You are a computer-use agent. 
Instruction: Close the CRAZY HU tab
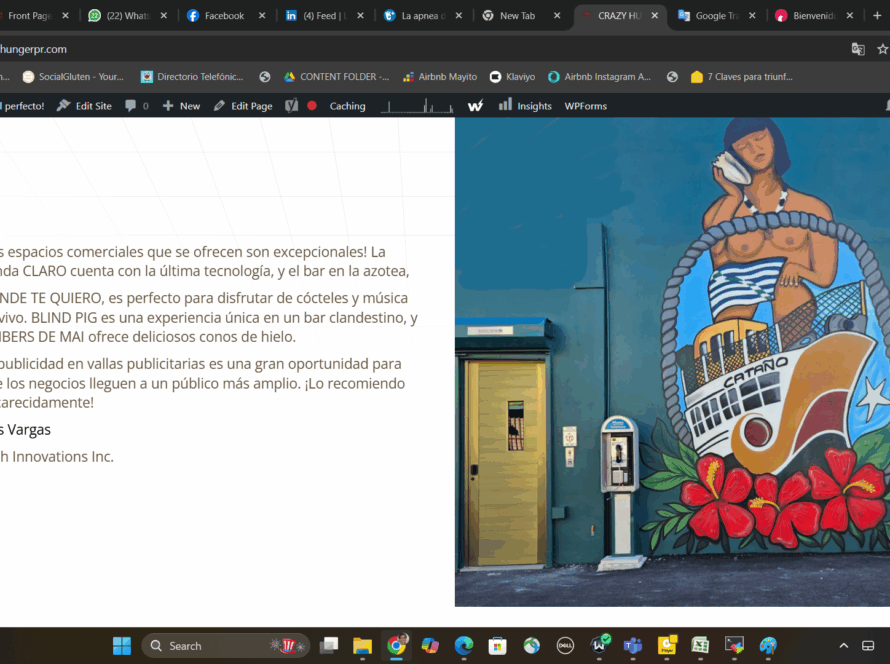(654, 16)
